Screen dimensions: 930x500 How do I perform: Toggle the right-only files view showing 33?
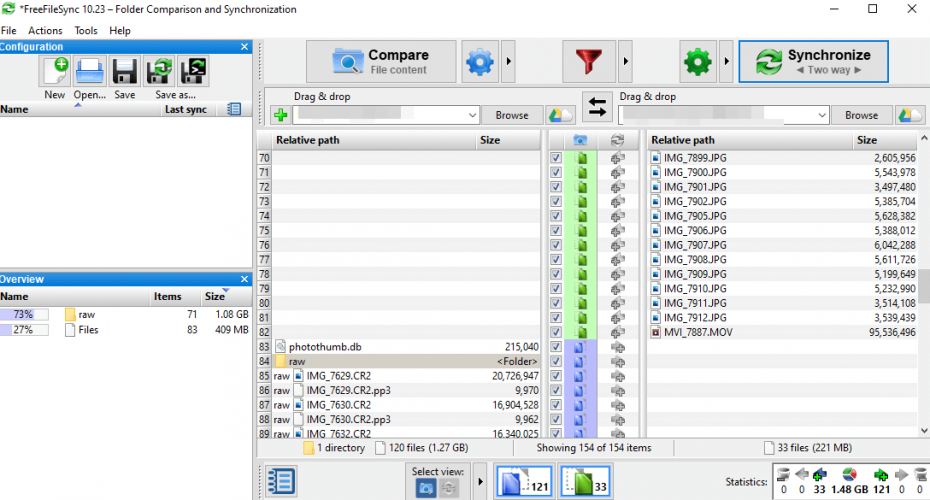[585, 481]
